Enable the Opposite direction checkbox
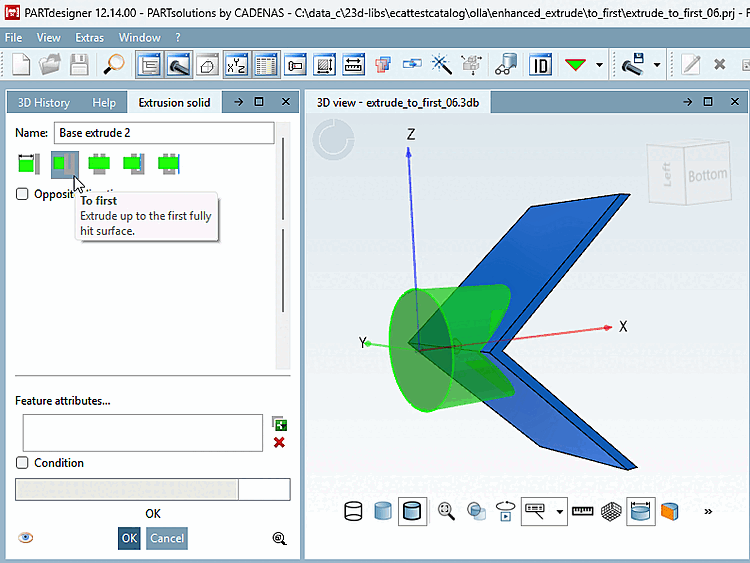The image size is (750, 563). click(22, 194)
